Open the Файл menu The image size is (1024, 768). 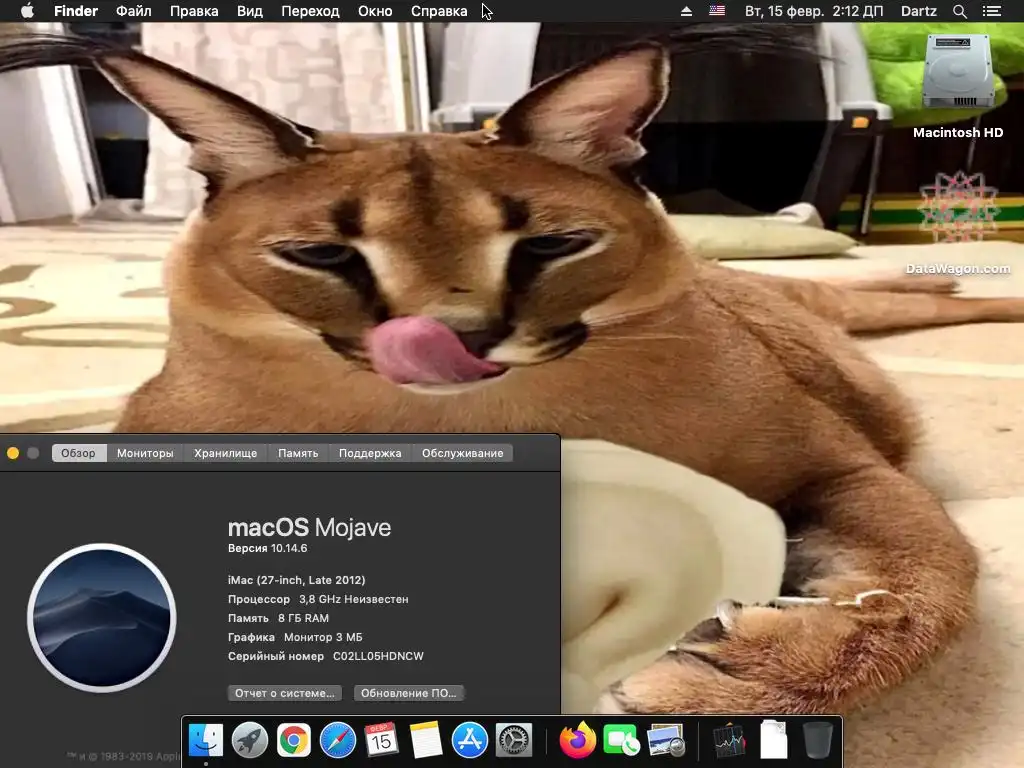pos(134,11)
